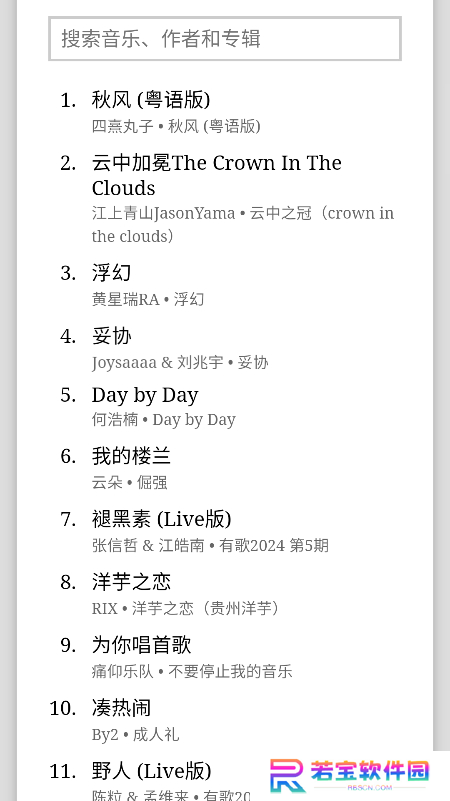Select 云中加冕The Crown In The Clouds track
This screenshot has height=801, width=450.
pos(217,175)
